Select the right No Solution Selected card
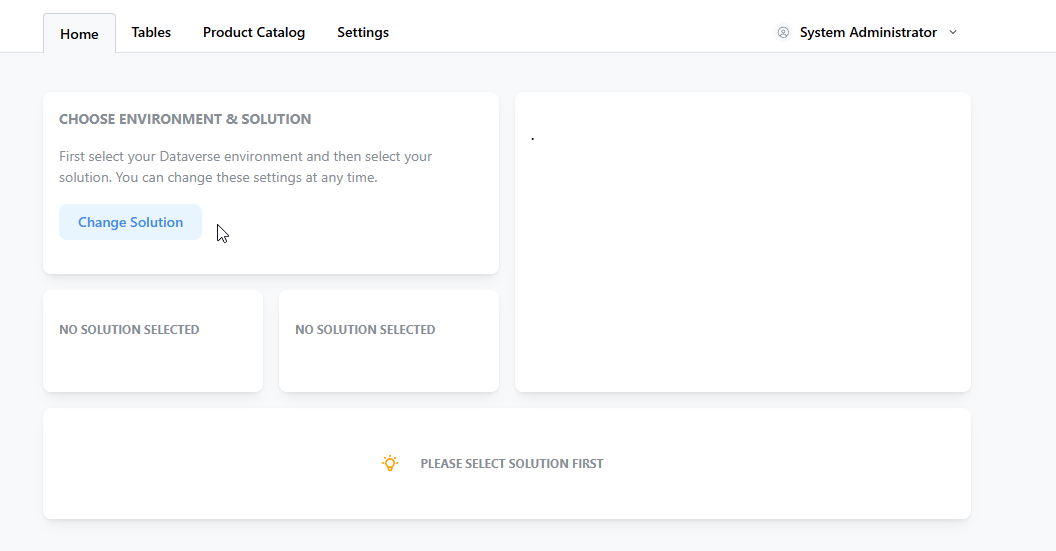The width and height of the screenshot is (1056, 551). click(389, 341)
